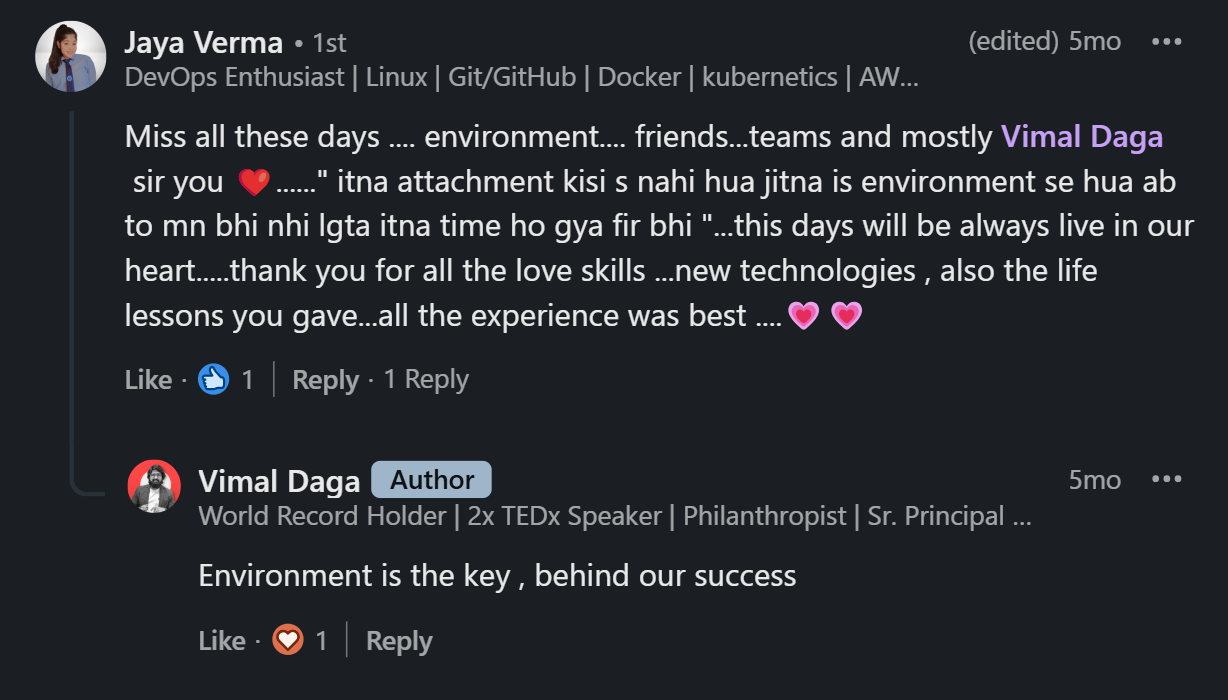Reply to Vimal Daga's comment
The width and height of the screenshot is (1228, 700).
tap(399, 641)
